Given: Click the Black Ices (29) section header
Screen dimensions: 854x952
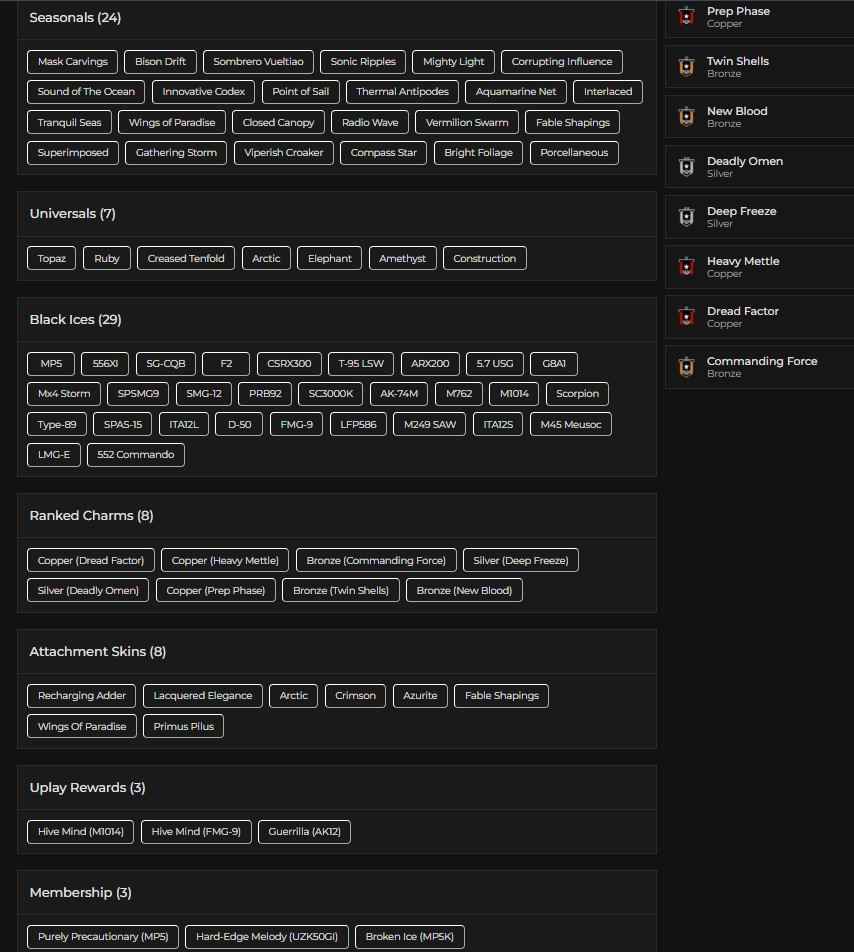Looking at the screenshot, I should pos(75,320).
